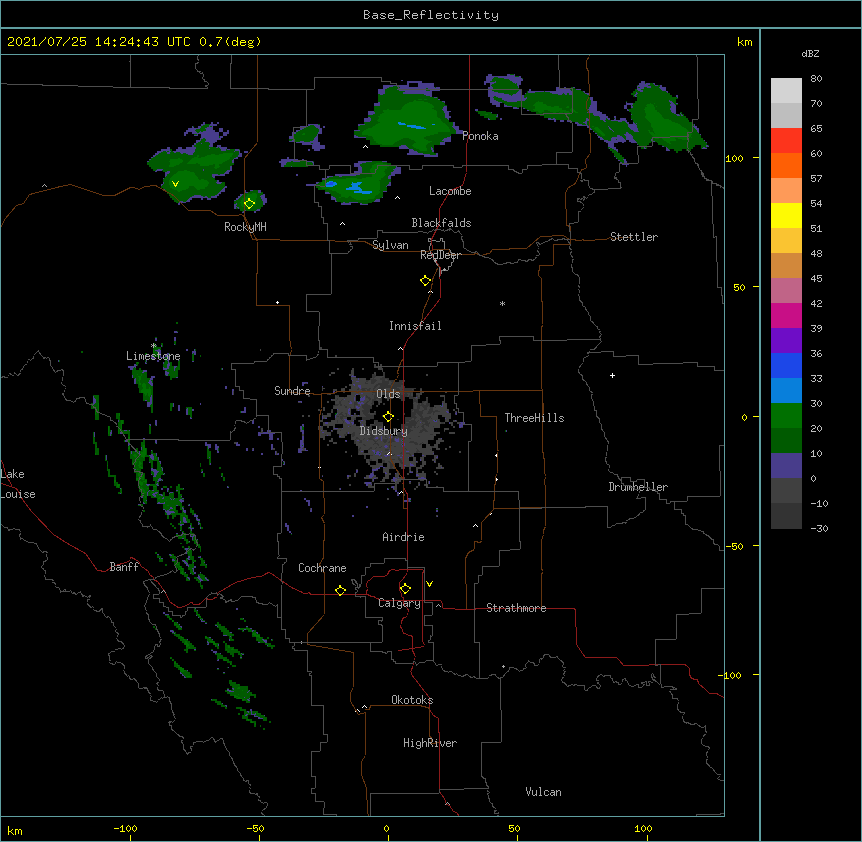Select the yellow diamond marker south of RedDeer
The height and width of the screenshot is (842, 862).
426,280
